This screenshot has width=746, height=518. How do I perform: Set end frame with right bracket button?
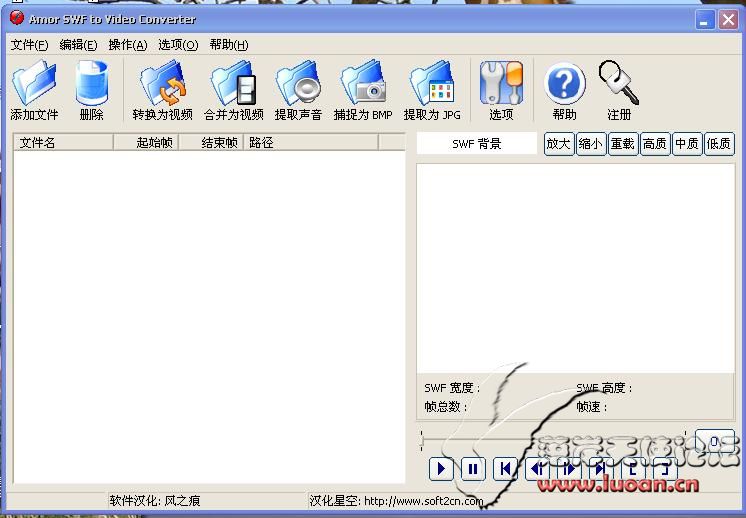coord(665,469)
